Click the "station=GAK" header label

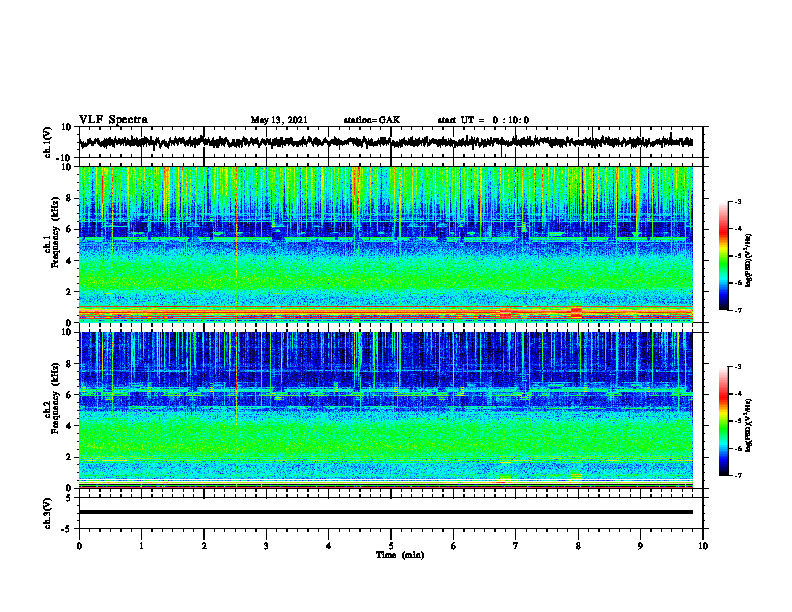(x=372, y=120)
